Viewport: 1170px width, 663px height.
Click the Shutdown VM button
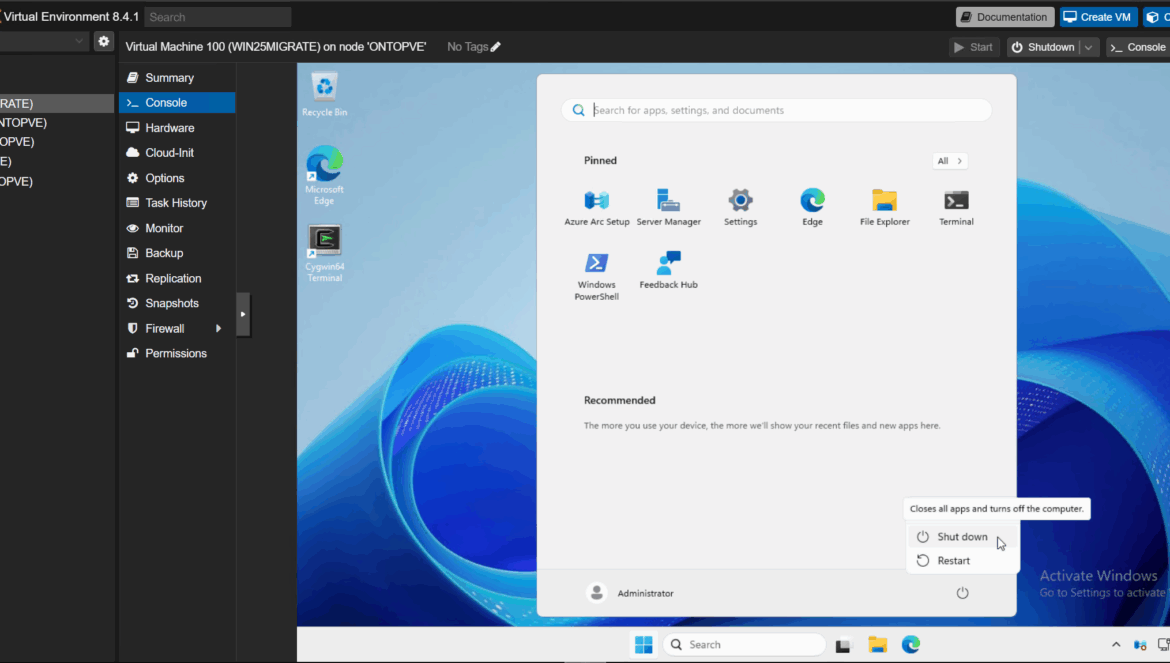(x=1043, y=47)
